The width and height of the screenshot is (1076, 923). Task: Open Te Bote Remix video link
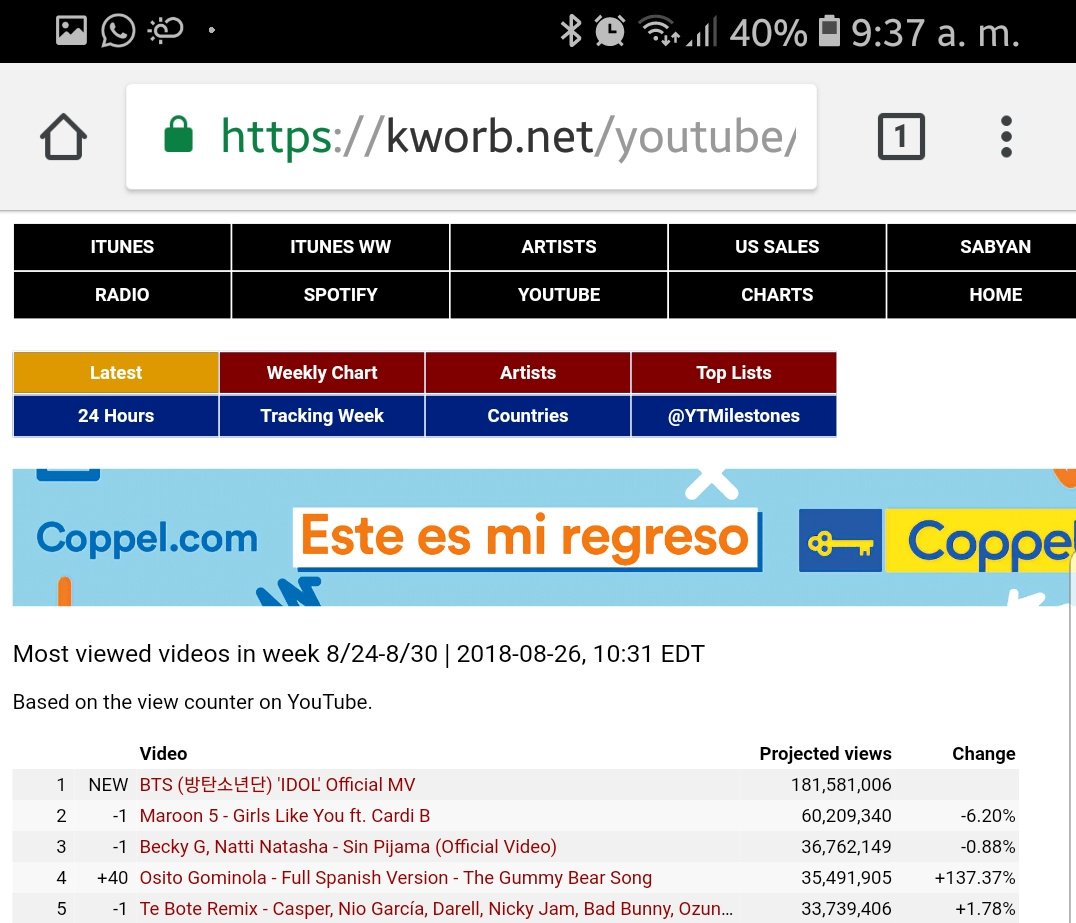coord(436,909)
